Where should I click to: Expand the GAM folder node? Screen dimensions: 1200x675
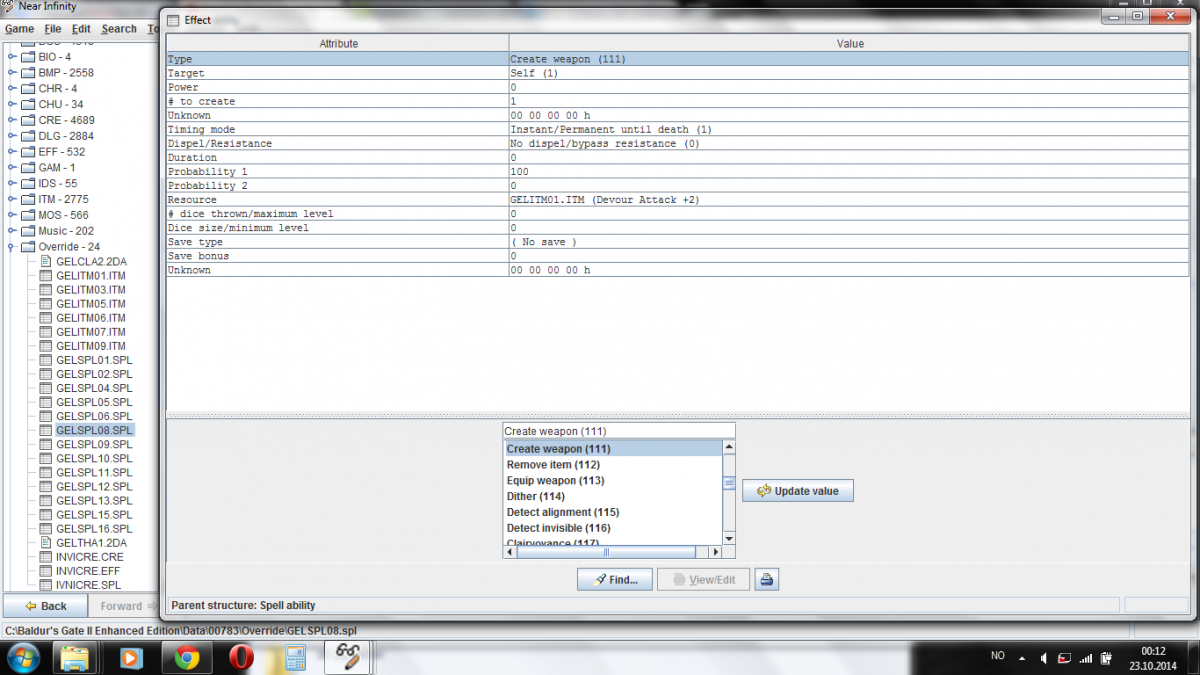pos(11,168)
